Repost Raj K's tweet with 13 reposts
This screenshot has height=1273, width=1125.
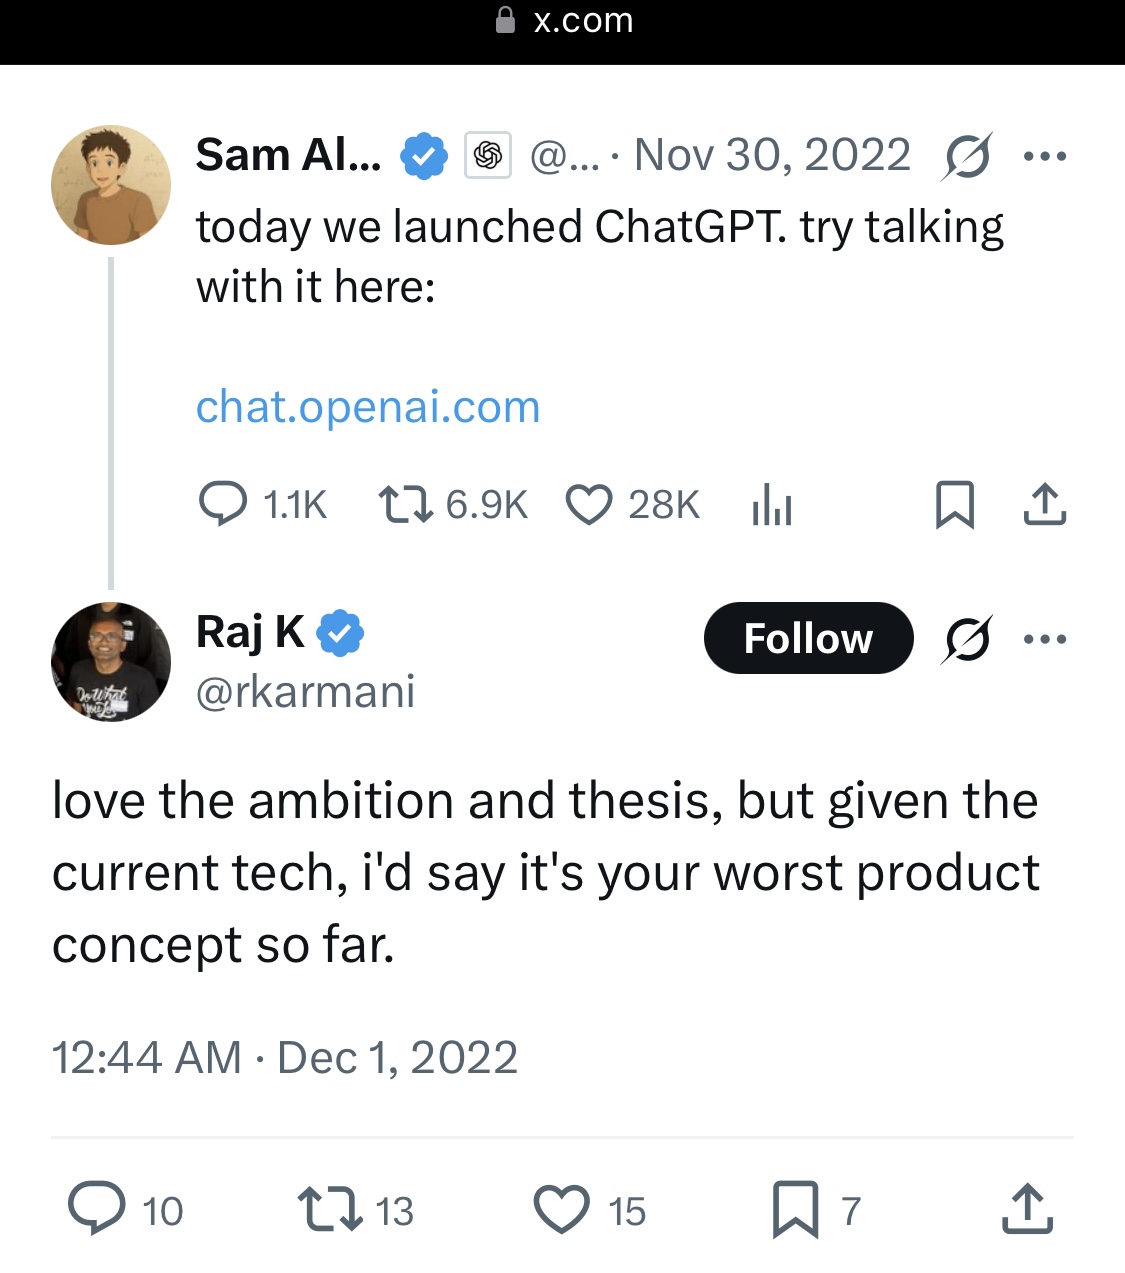330,1209
